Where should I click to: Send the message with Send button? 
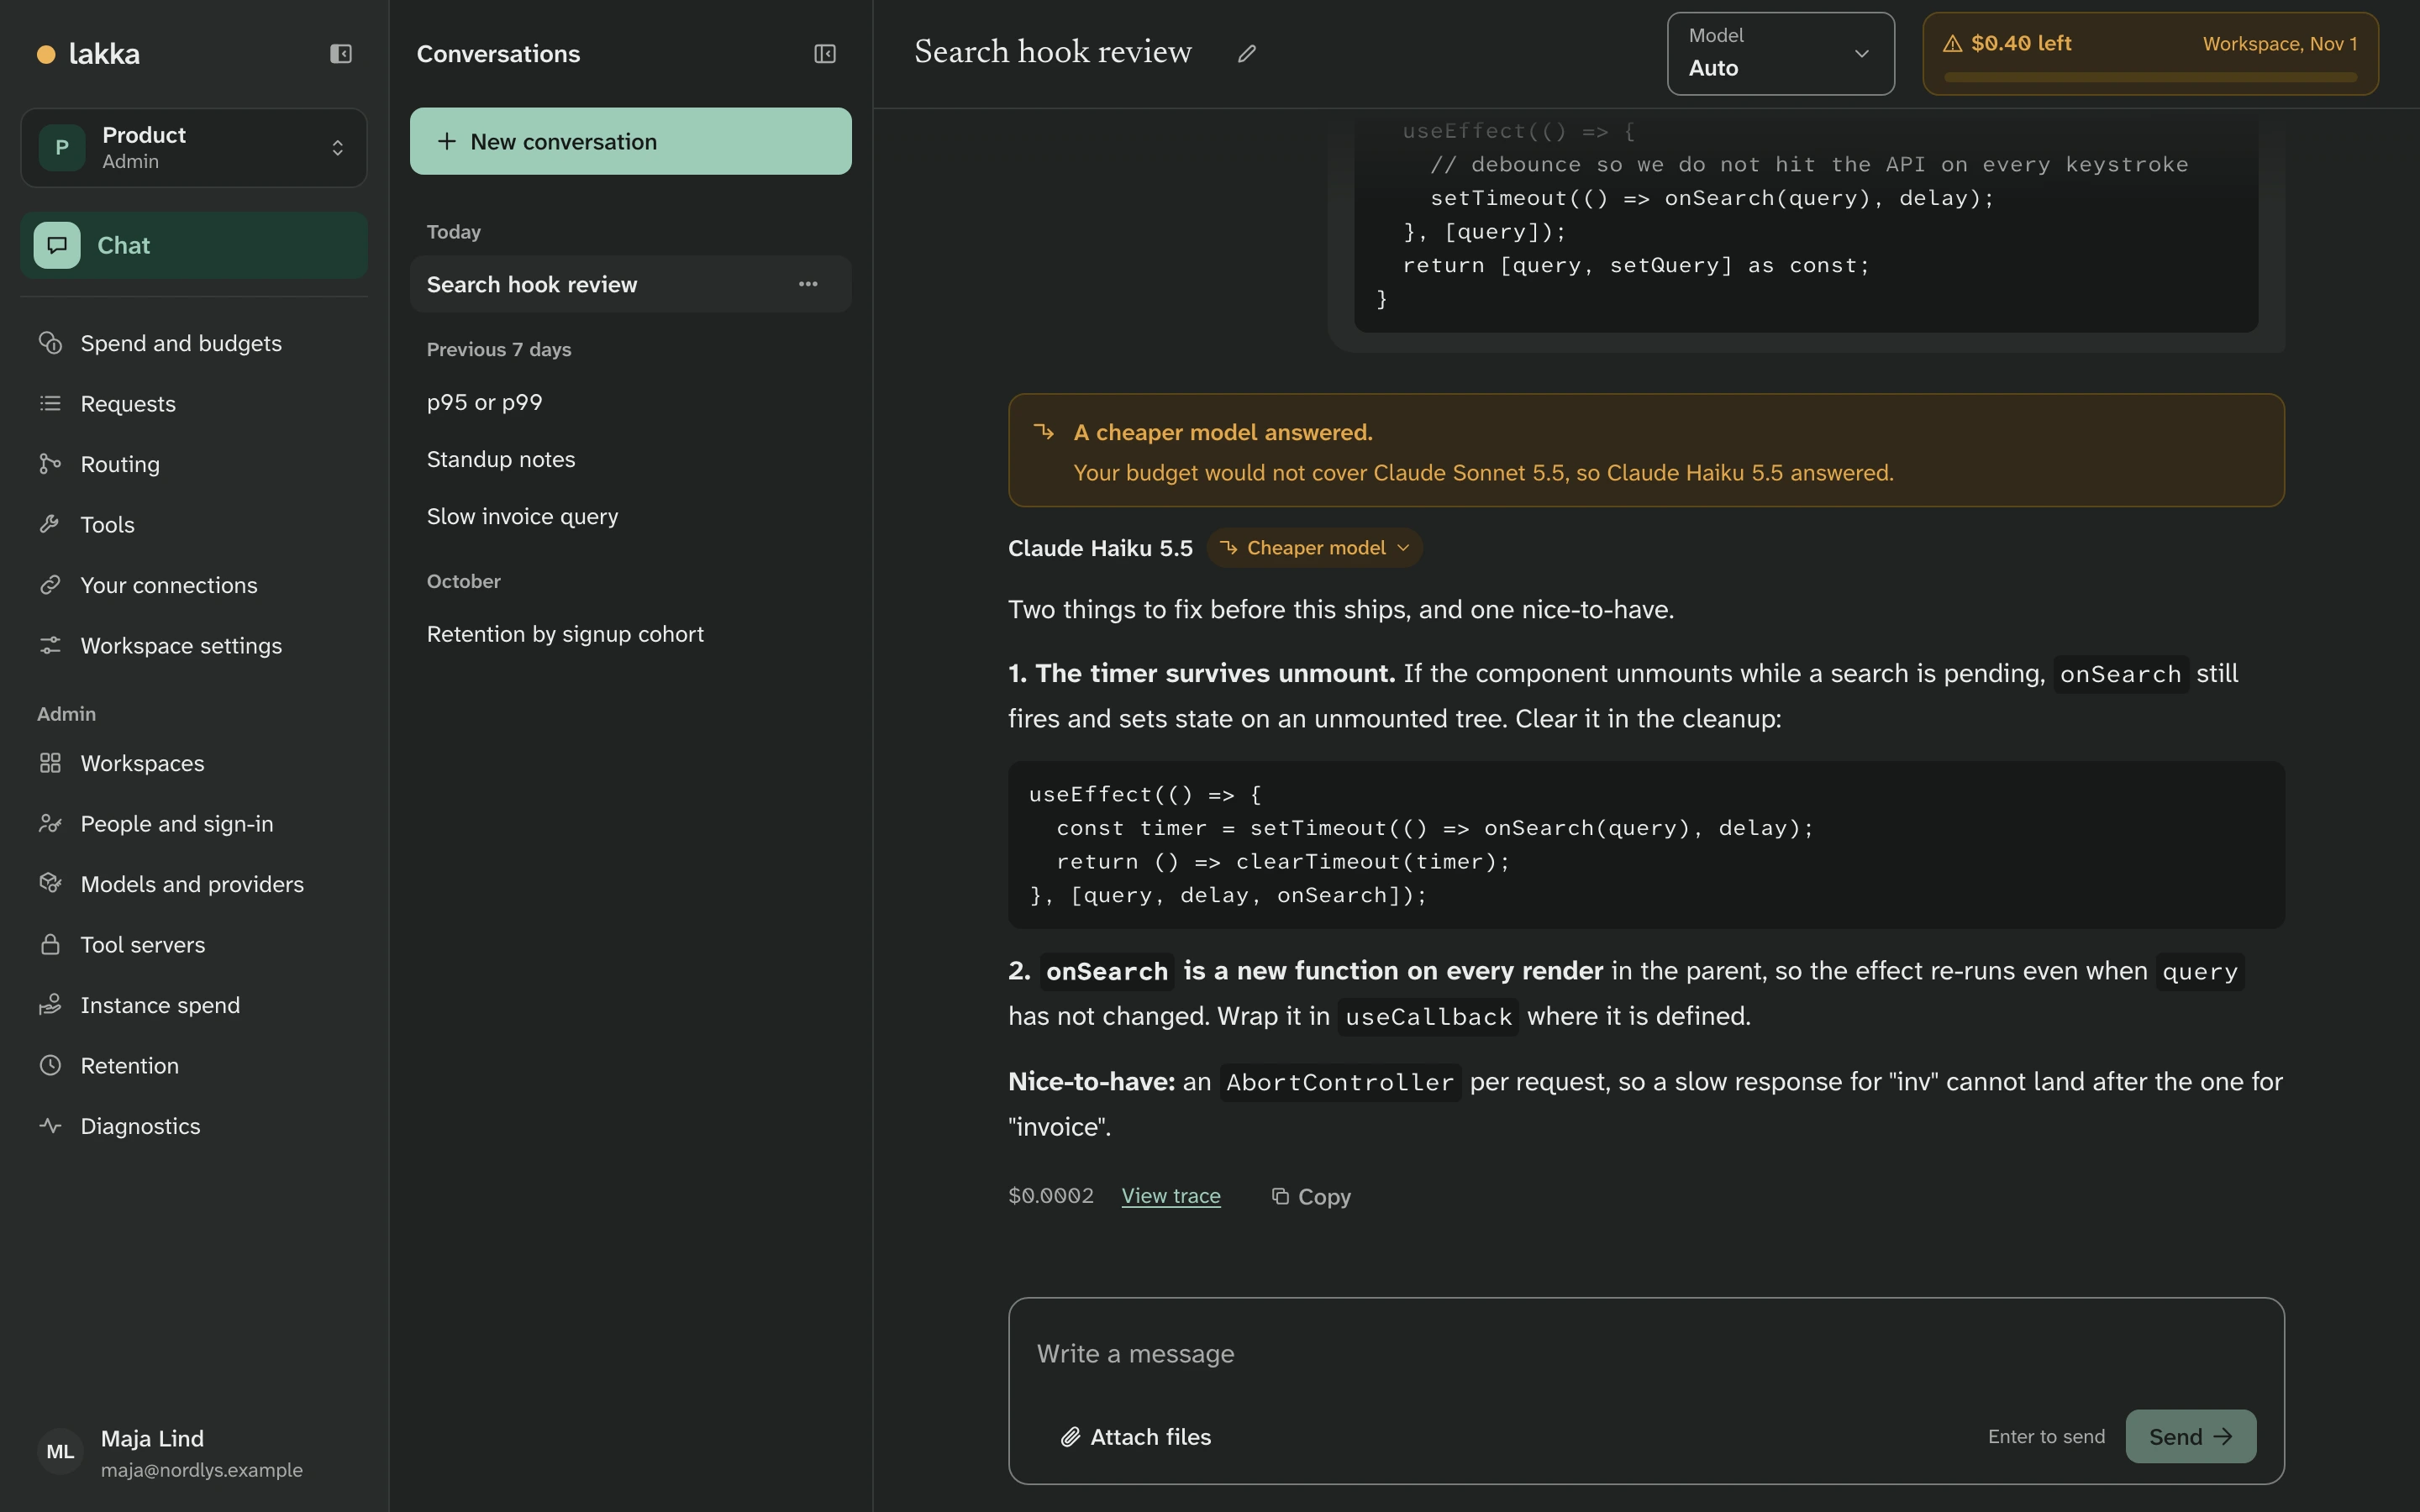pos(2190,1437)
